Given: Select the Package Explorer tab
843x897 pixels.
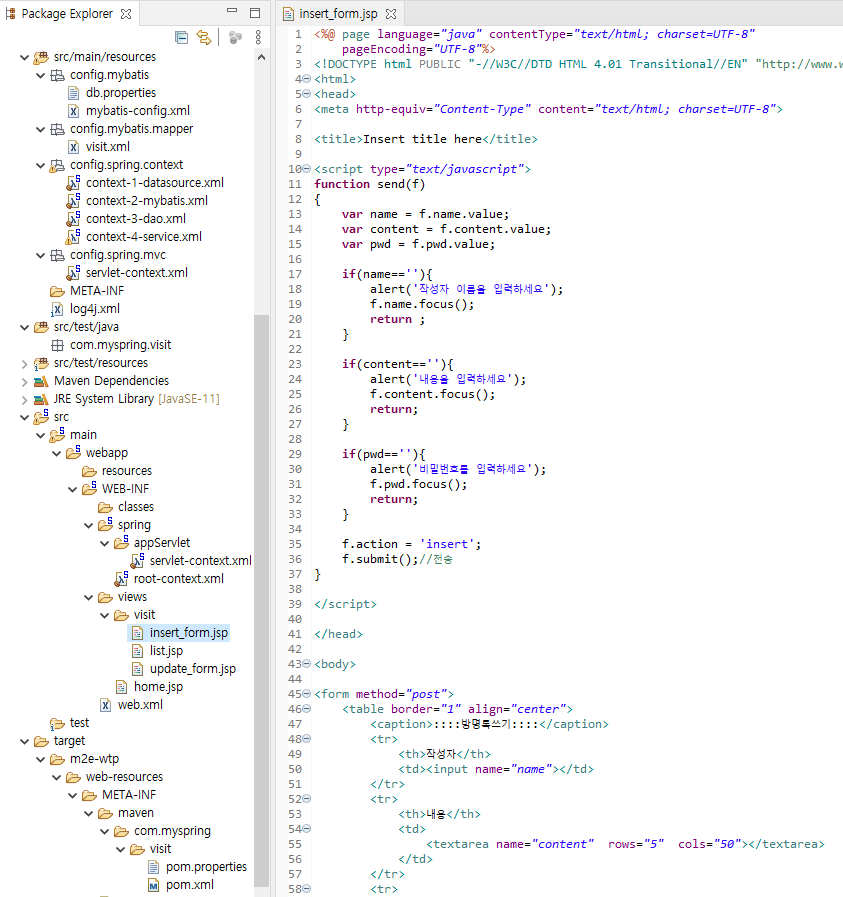Looking at the screenshot, I should coord(67,14).
